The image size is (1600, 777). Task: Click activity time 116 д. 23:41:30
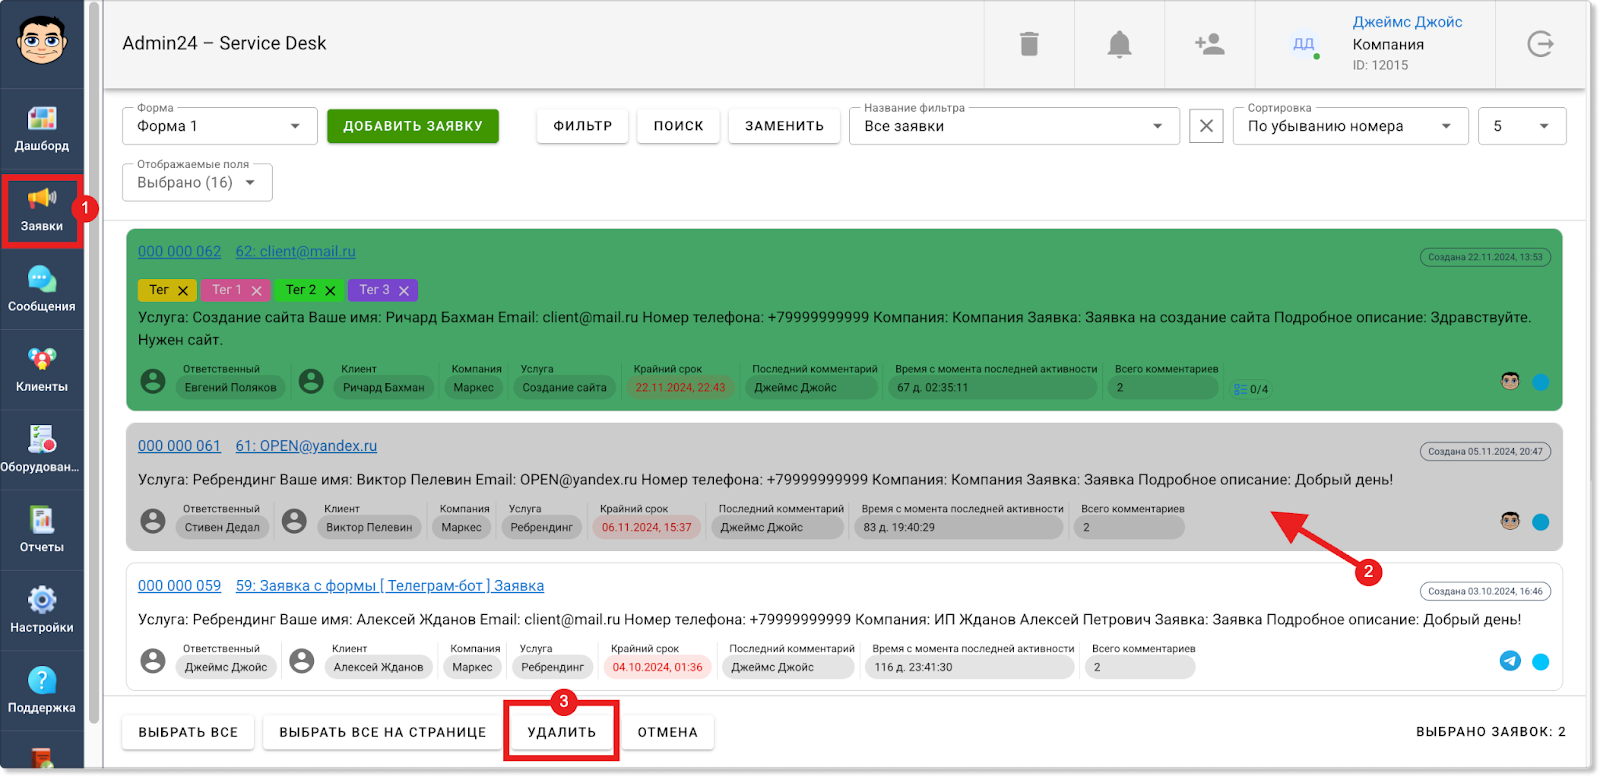click(970, 667)
